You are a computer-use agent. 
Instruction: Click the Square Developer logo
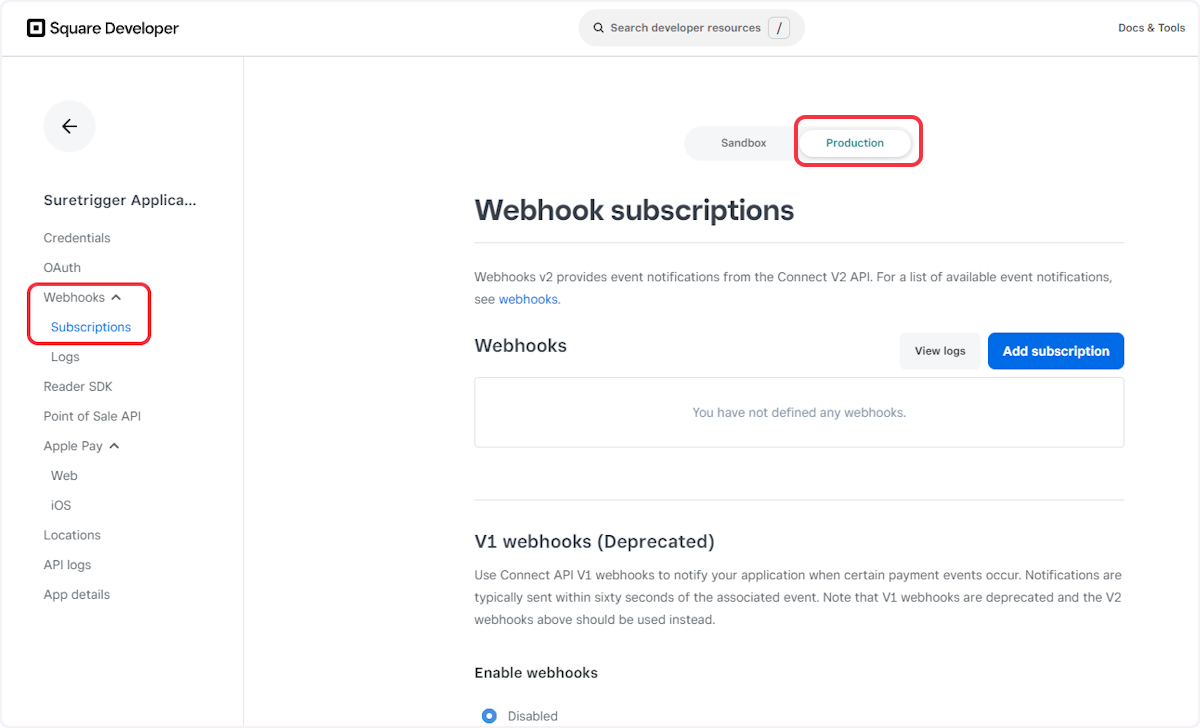click(102, 28)
